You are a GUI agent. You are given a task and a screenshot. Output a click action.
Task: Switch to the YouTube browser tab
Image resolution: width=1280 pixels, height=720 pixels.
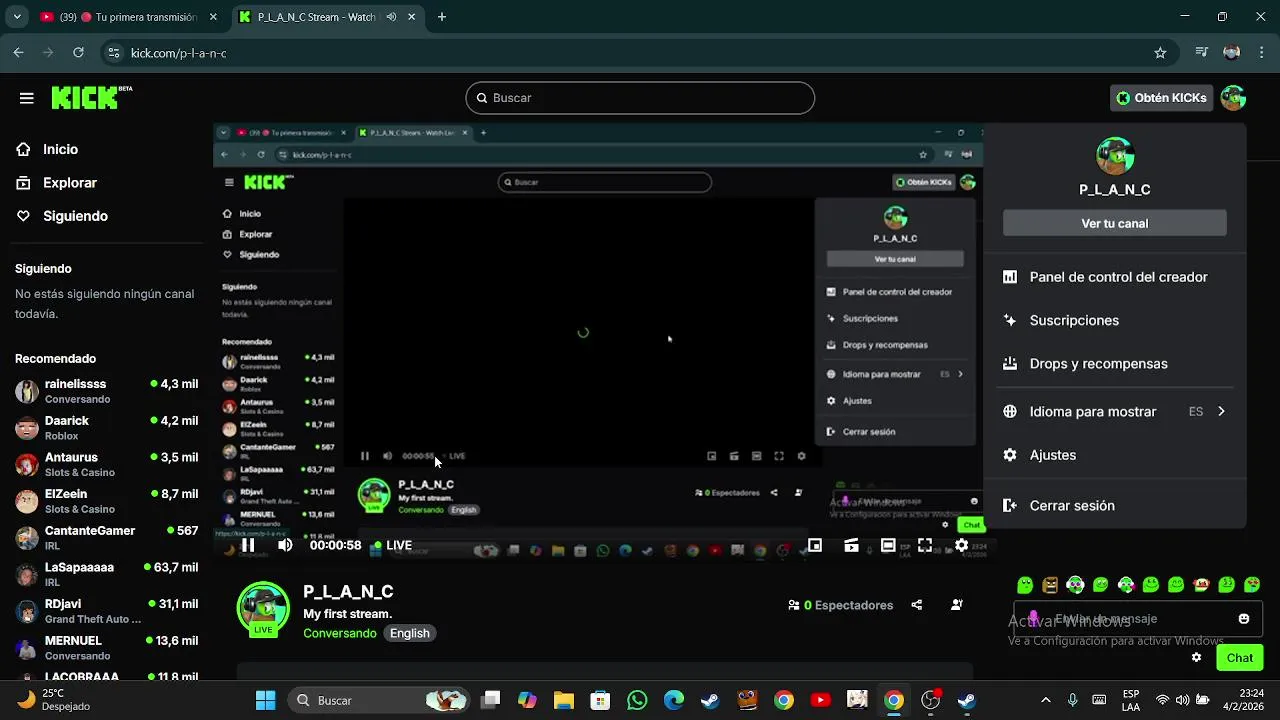tap(127, 17)
